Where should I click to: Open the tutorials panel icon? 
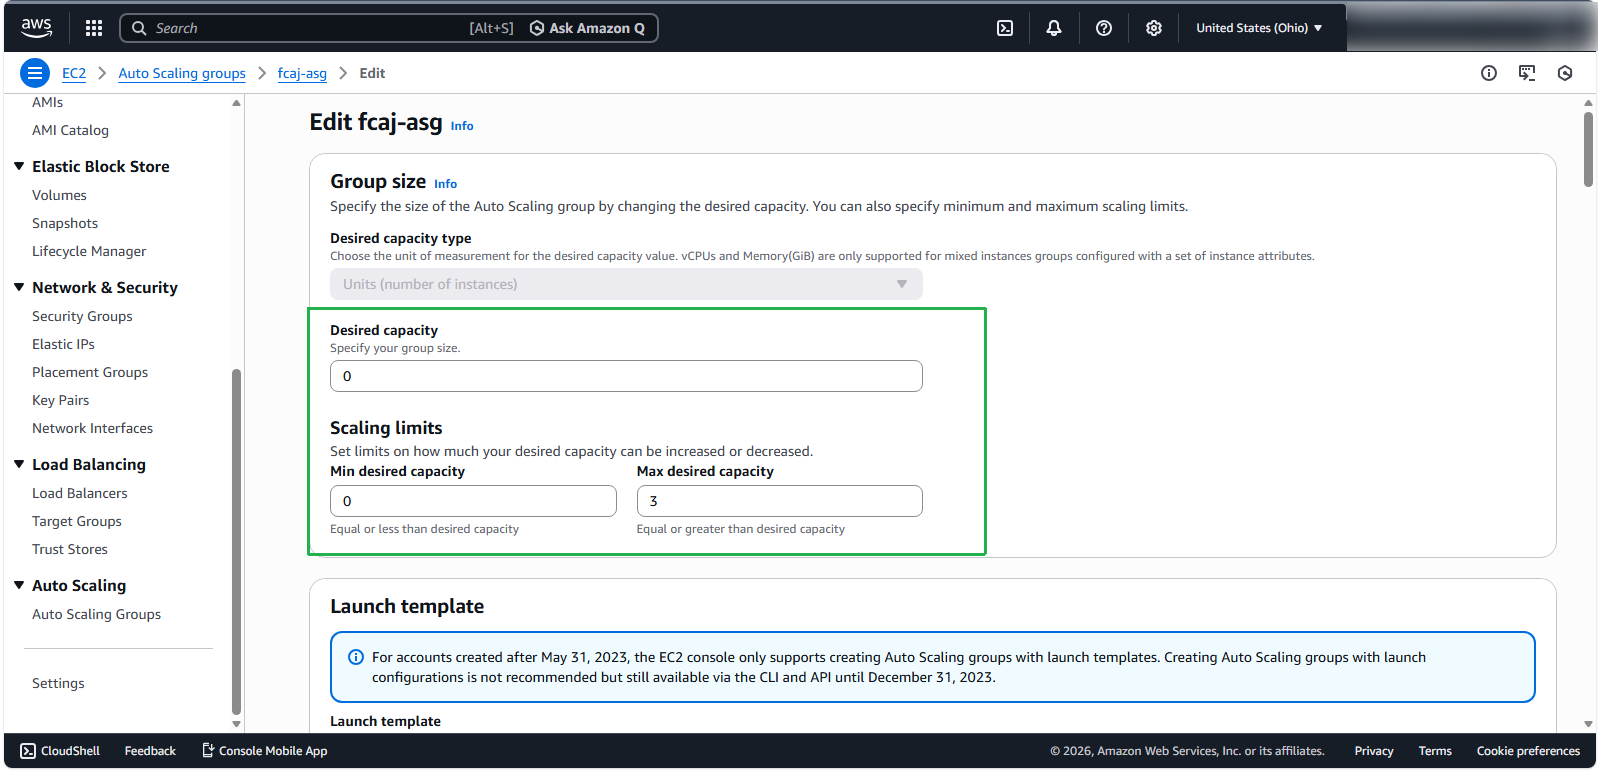[x=1527, y=73]
